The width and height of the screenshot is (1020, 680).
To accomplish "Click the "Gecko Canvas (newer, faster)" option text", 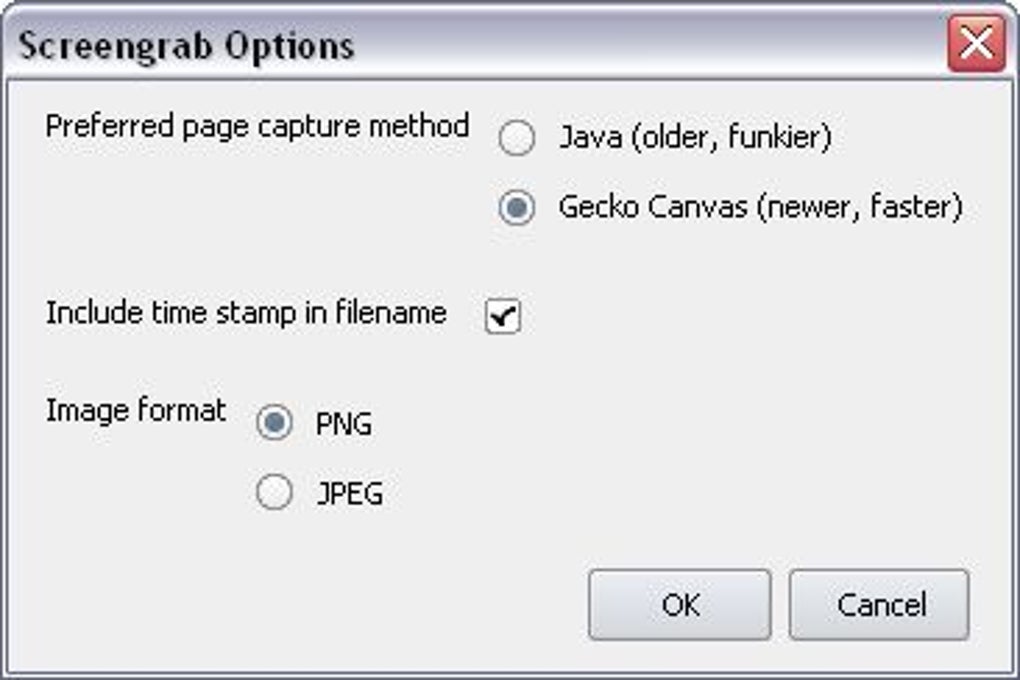I will (760, 208).
